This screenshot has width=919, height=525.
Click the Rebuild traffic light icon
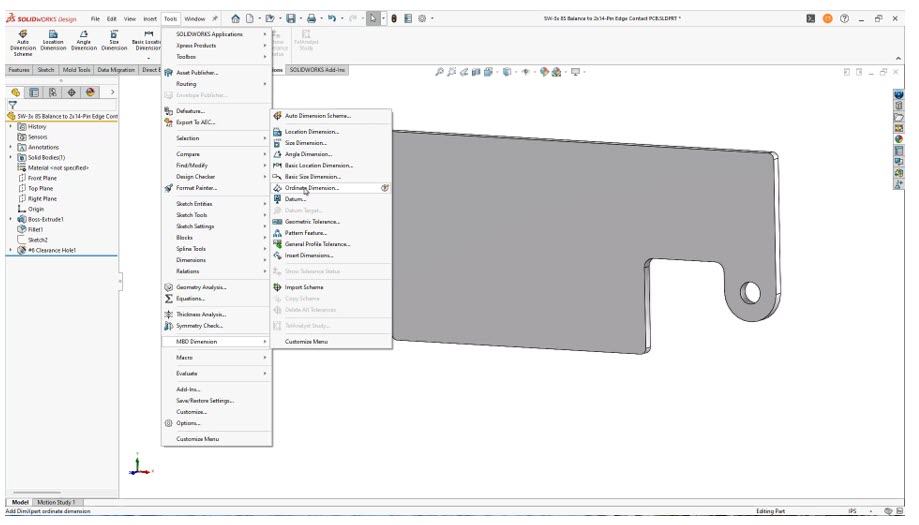pyautogui.click(x=393, y=18)
